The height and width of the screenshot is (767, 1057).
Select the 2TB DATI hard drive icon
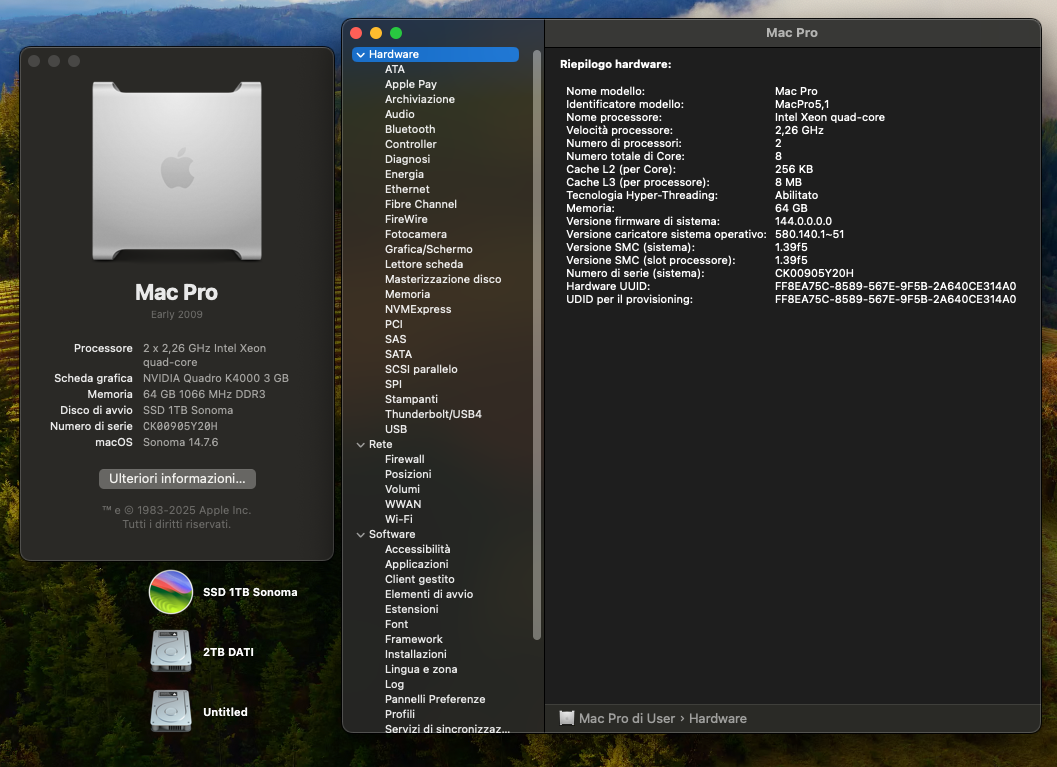pos(171,651)
